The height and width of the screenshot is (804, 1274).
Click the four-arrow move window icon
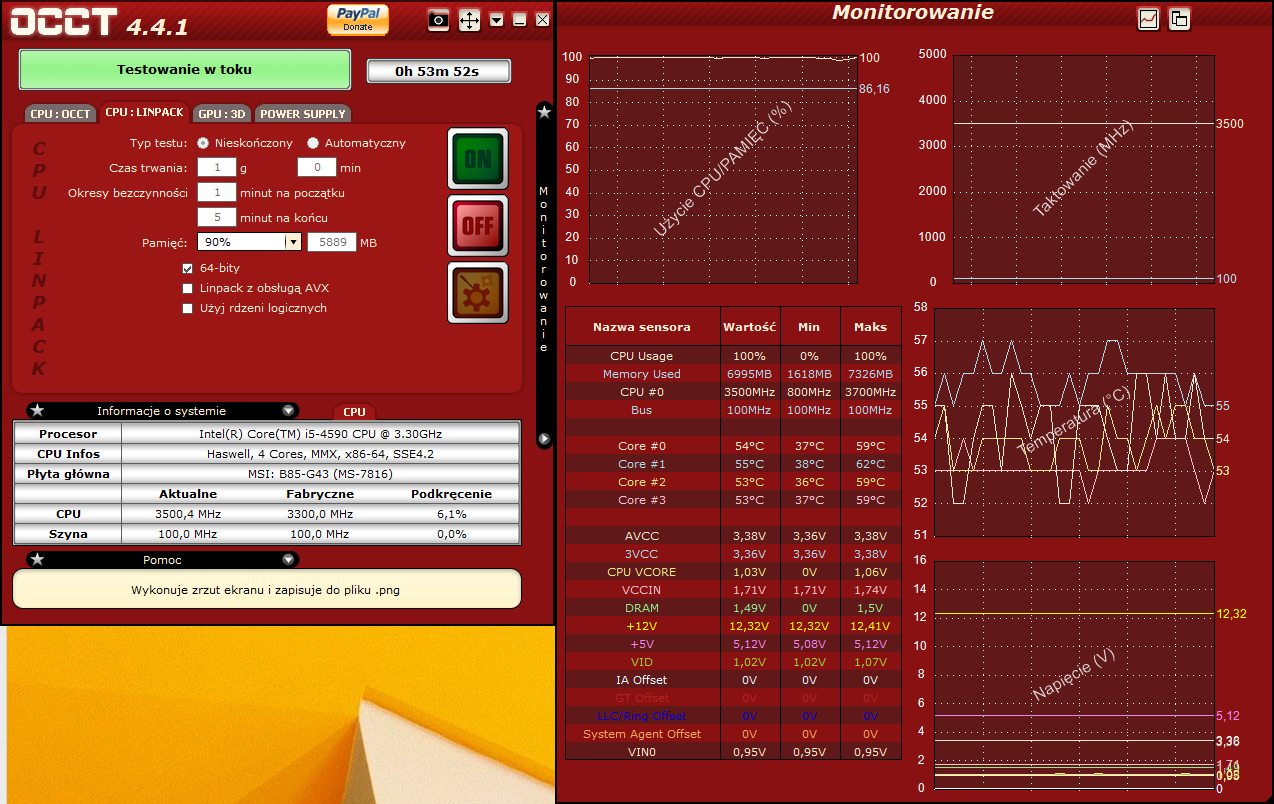coord(469,20)
